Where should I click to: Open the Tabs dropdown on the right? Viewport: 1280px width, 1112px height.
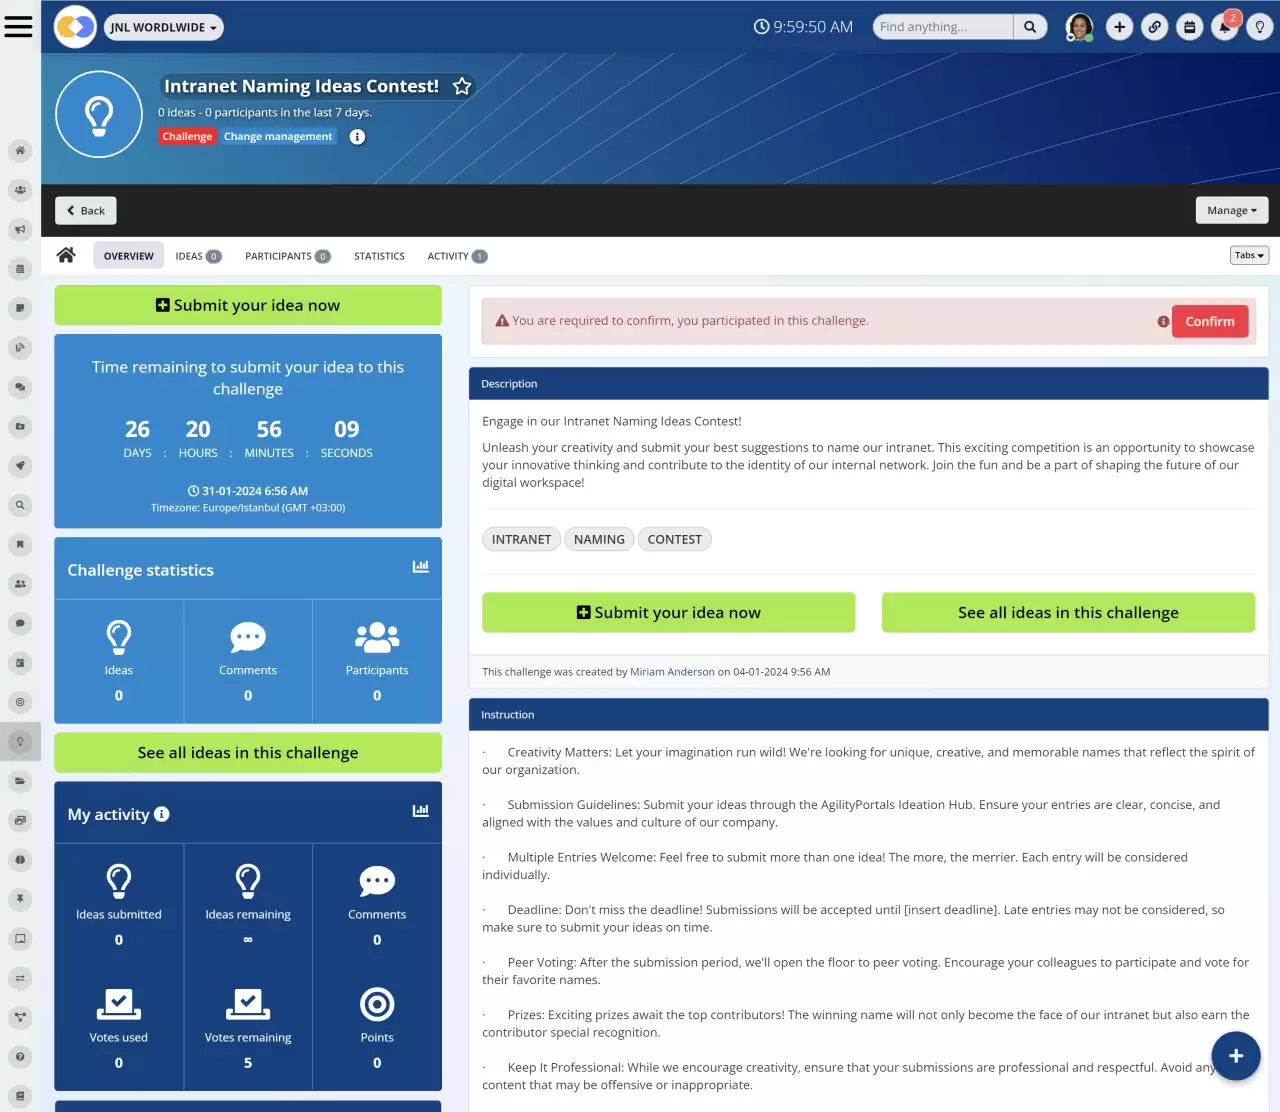[1248, 255]
